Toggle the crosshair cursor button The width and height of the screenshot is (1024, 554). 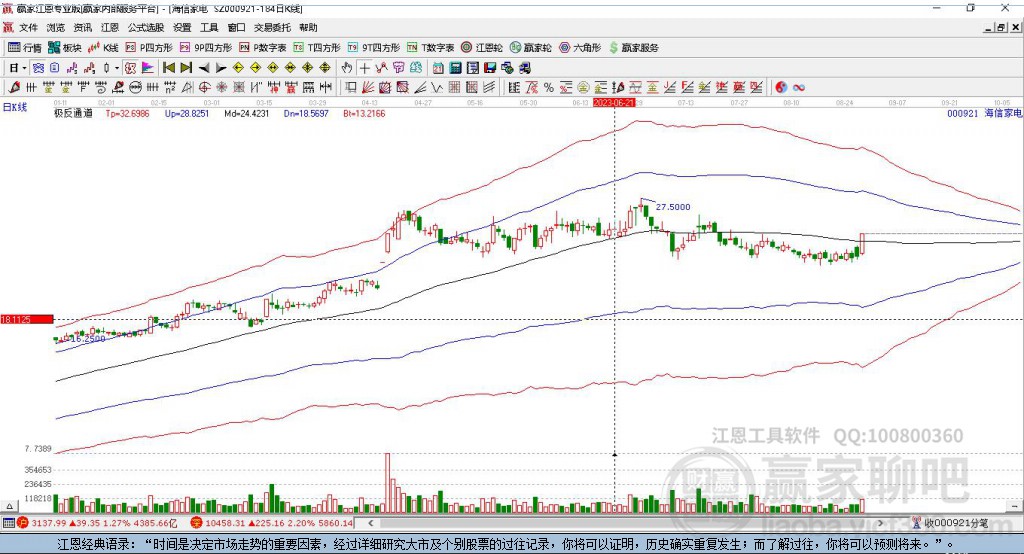(x=364, y=68)
